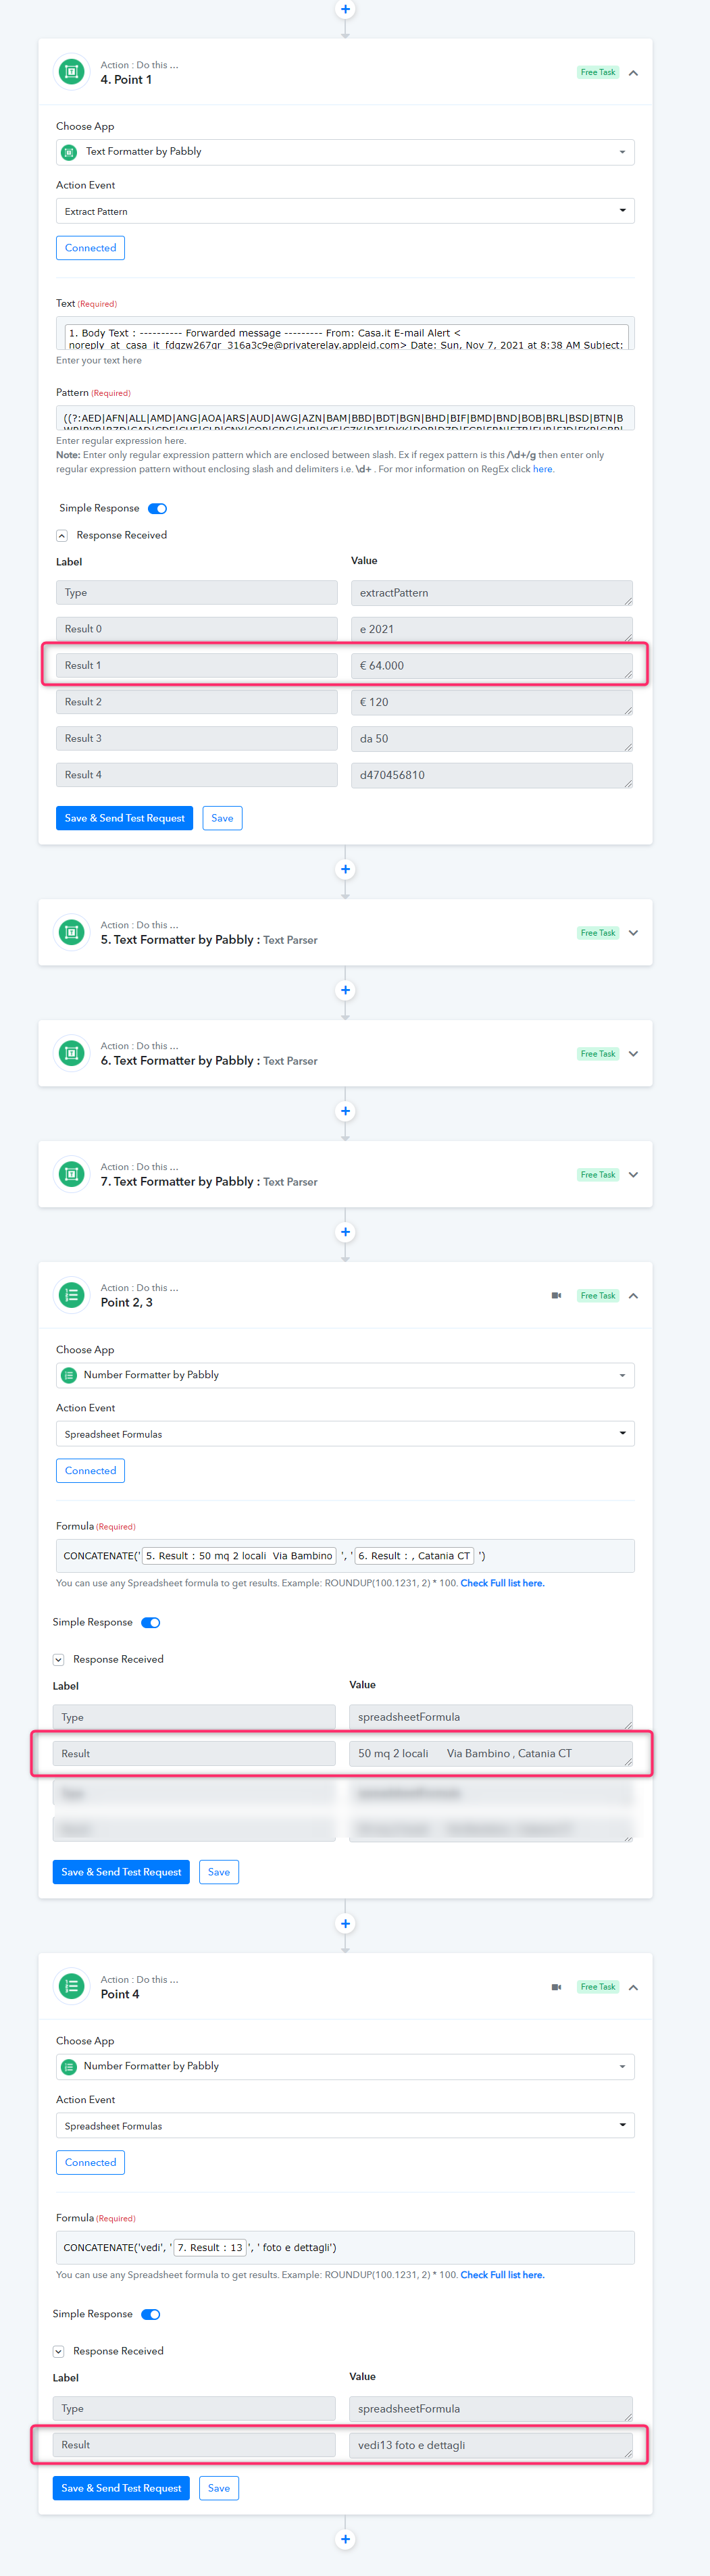Screen dimensions: 710x2576
Task: Collapse Response Received in Point 1
Action: tap(62, 536)
